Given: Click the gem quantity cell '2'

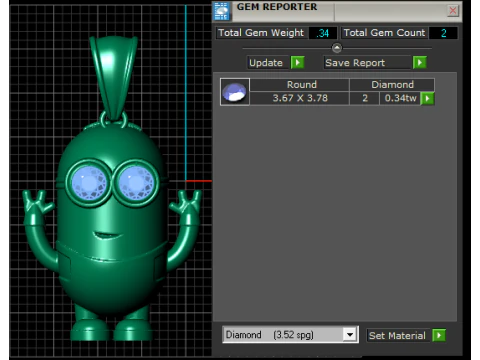Looking at the screenshot, I should click(x=365, y=98).
